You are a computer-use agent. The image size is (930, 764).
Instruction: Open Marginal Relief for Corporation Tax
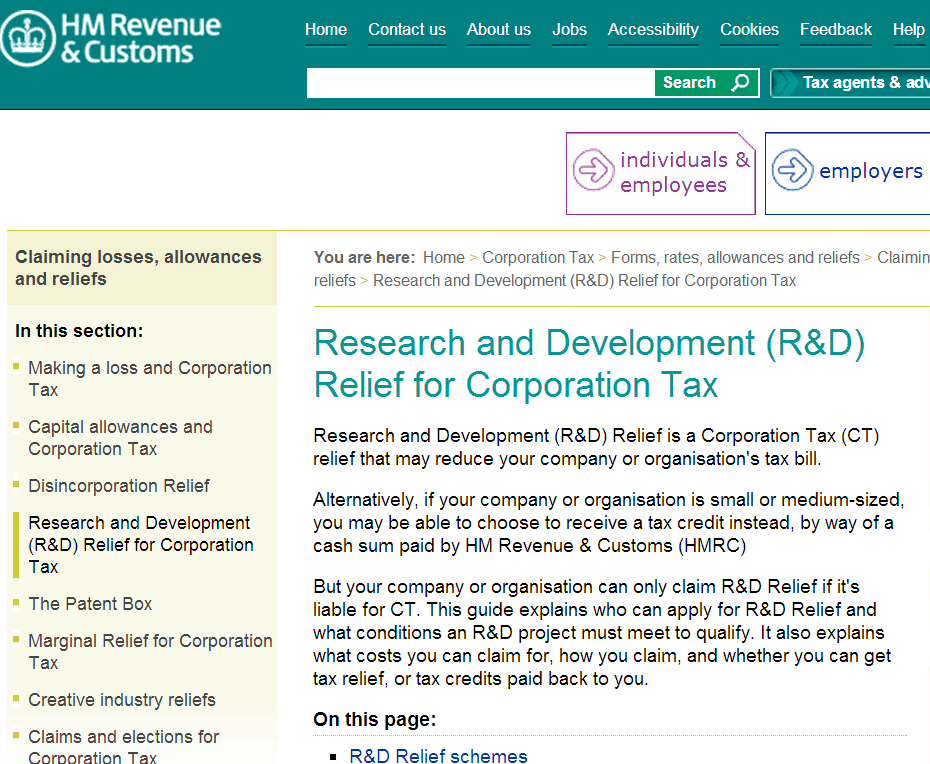[x=150, y=651]
